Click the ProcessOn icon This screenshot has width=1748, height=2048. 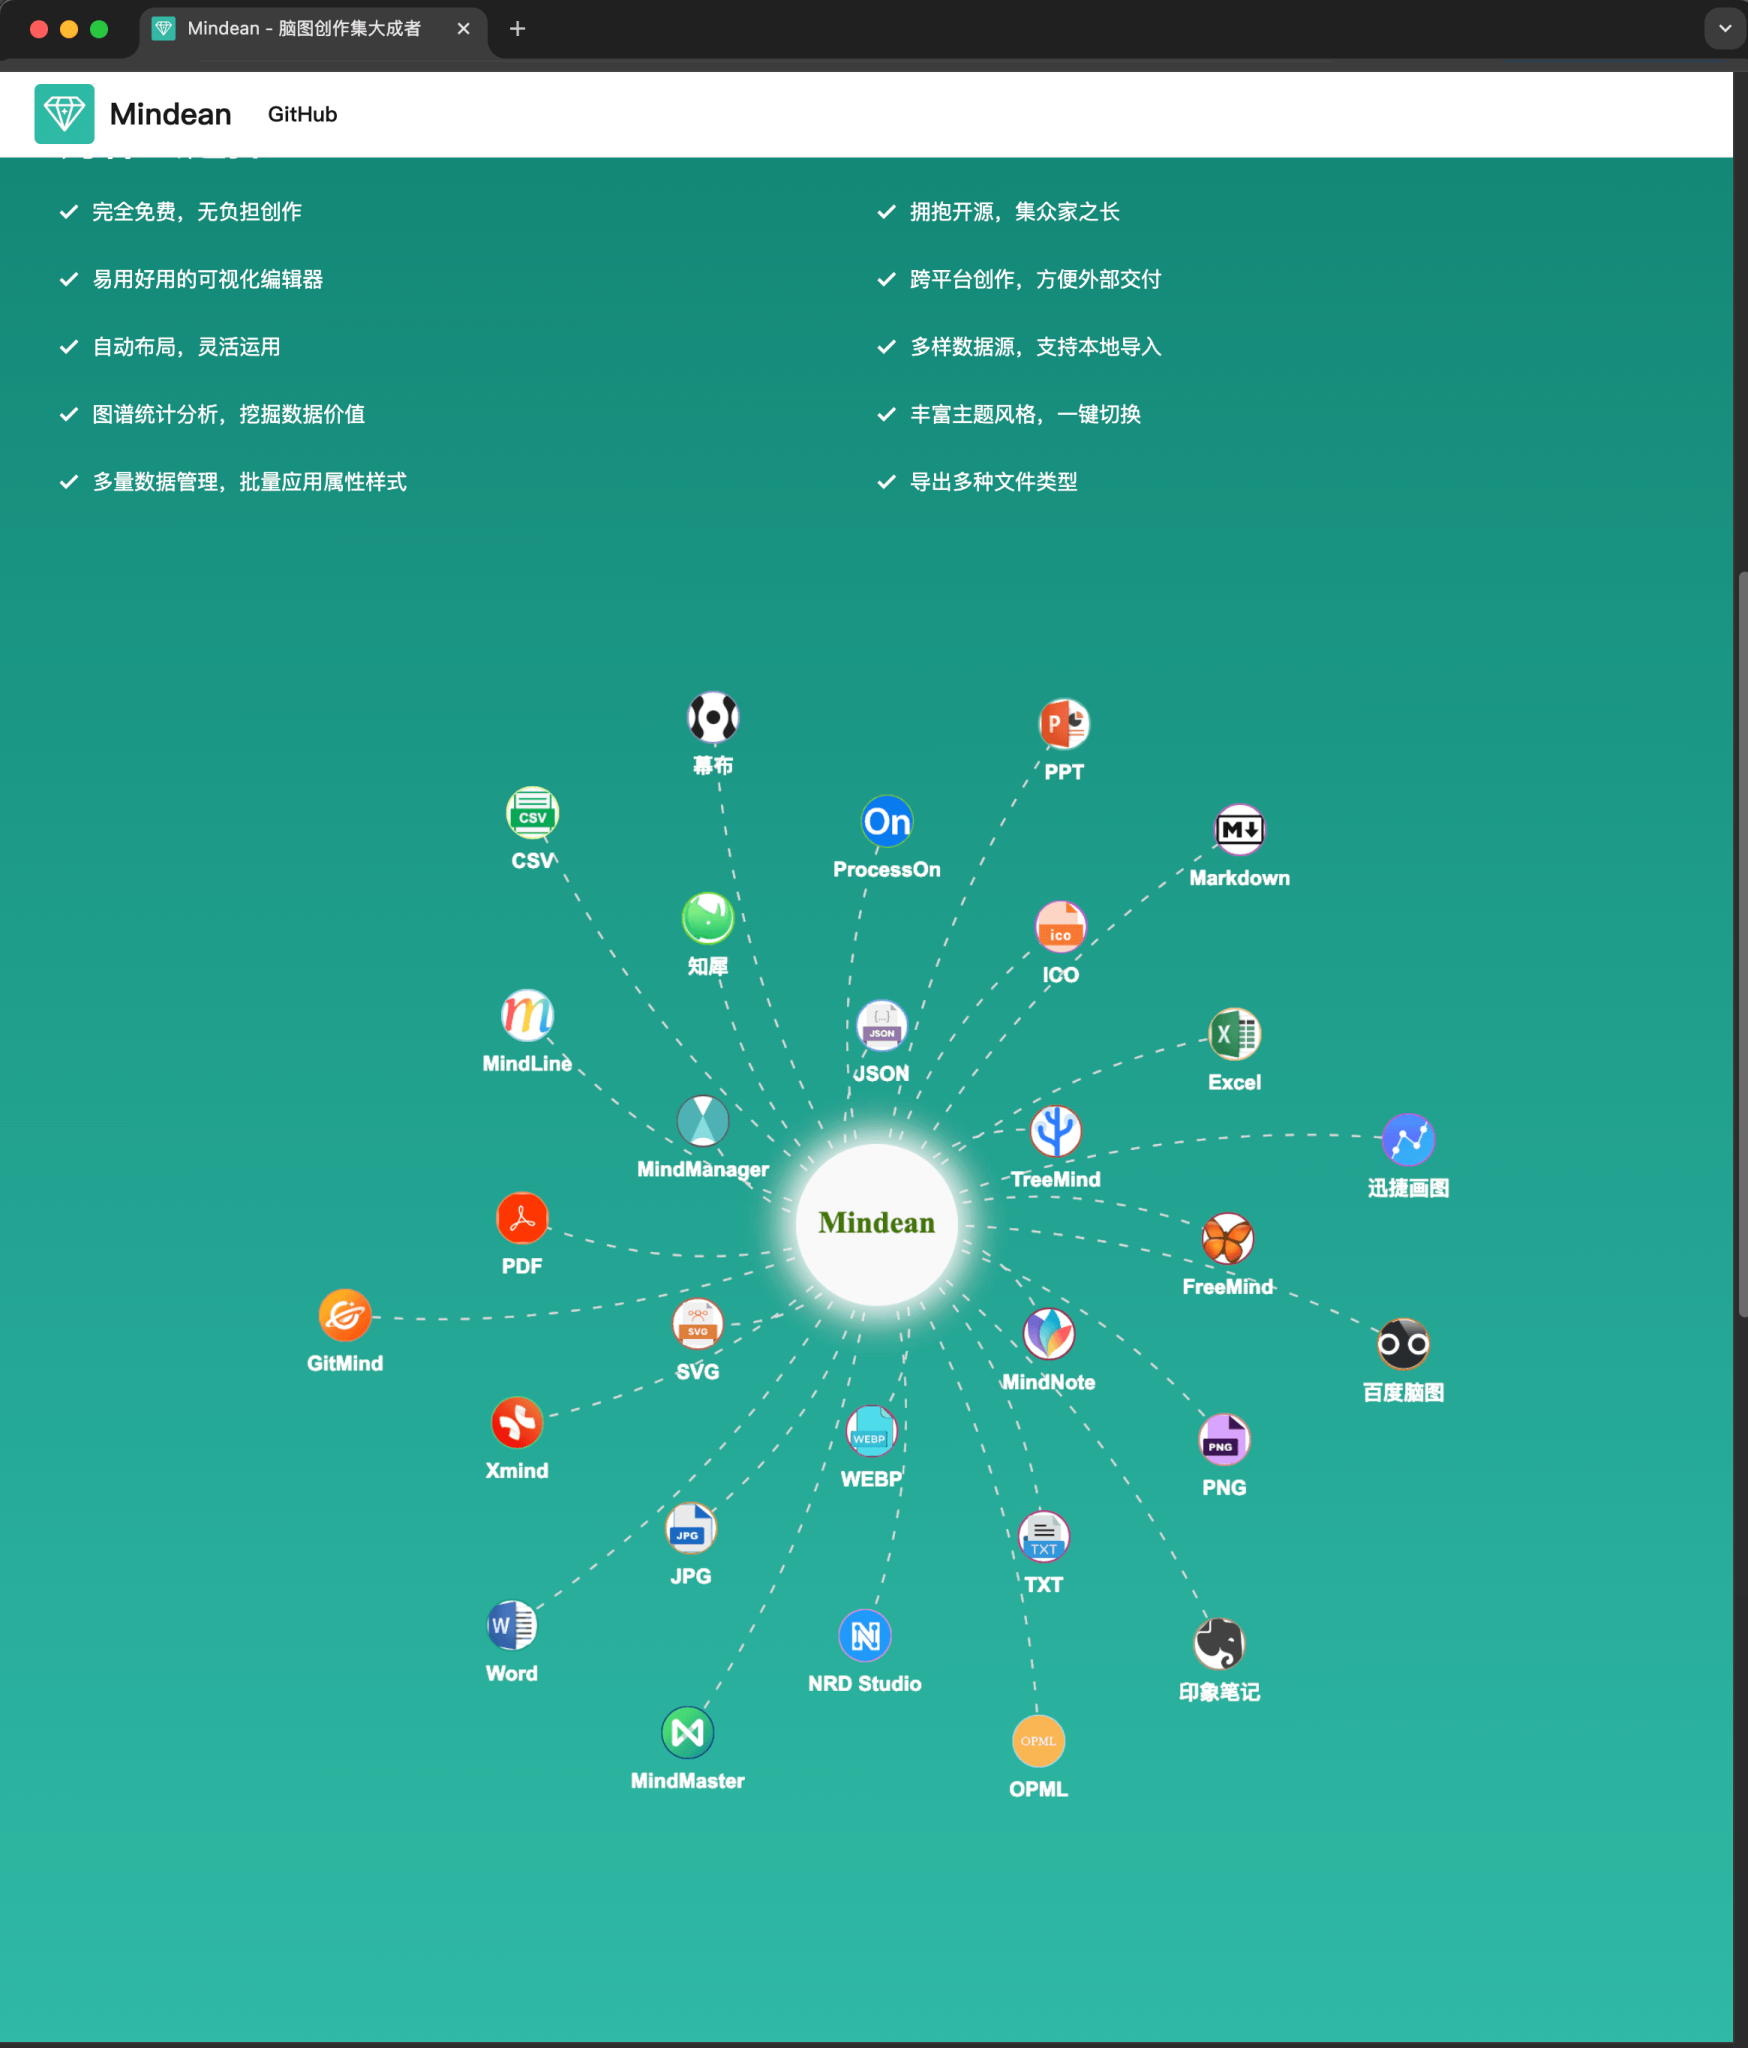tap(887, 821)
